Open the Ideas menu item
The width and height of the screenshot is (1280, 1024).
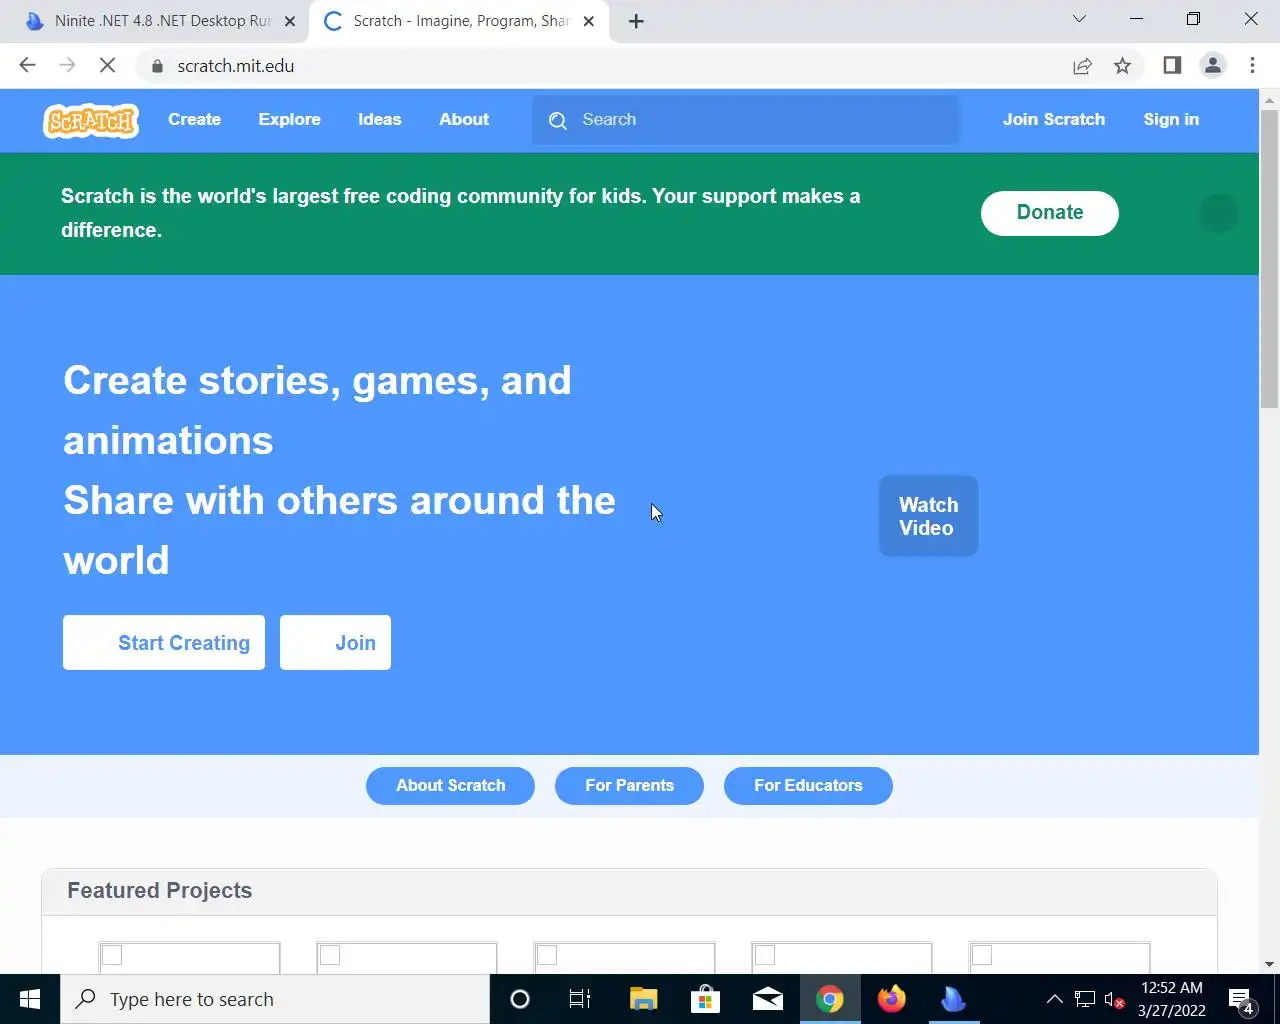tap(379, 119)
